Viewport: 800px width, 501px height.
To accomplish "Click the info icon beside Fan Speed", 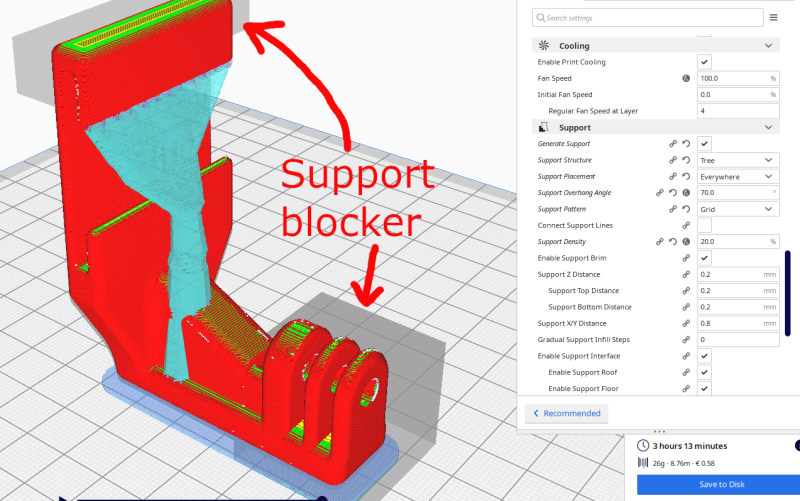I will 686,79.
